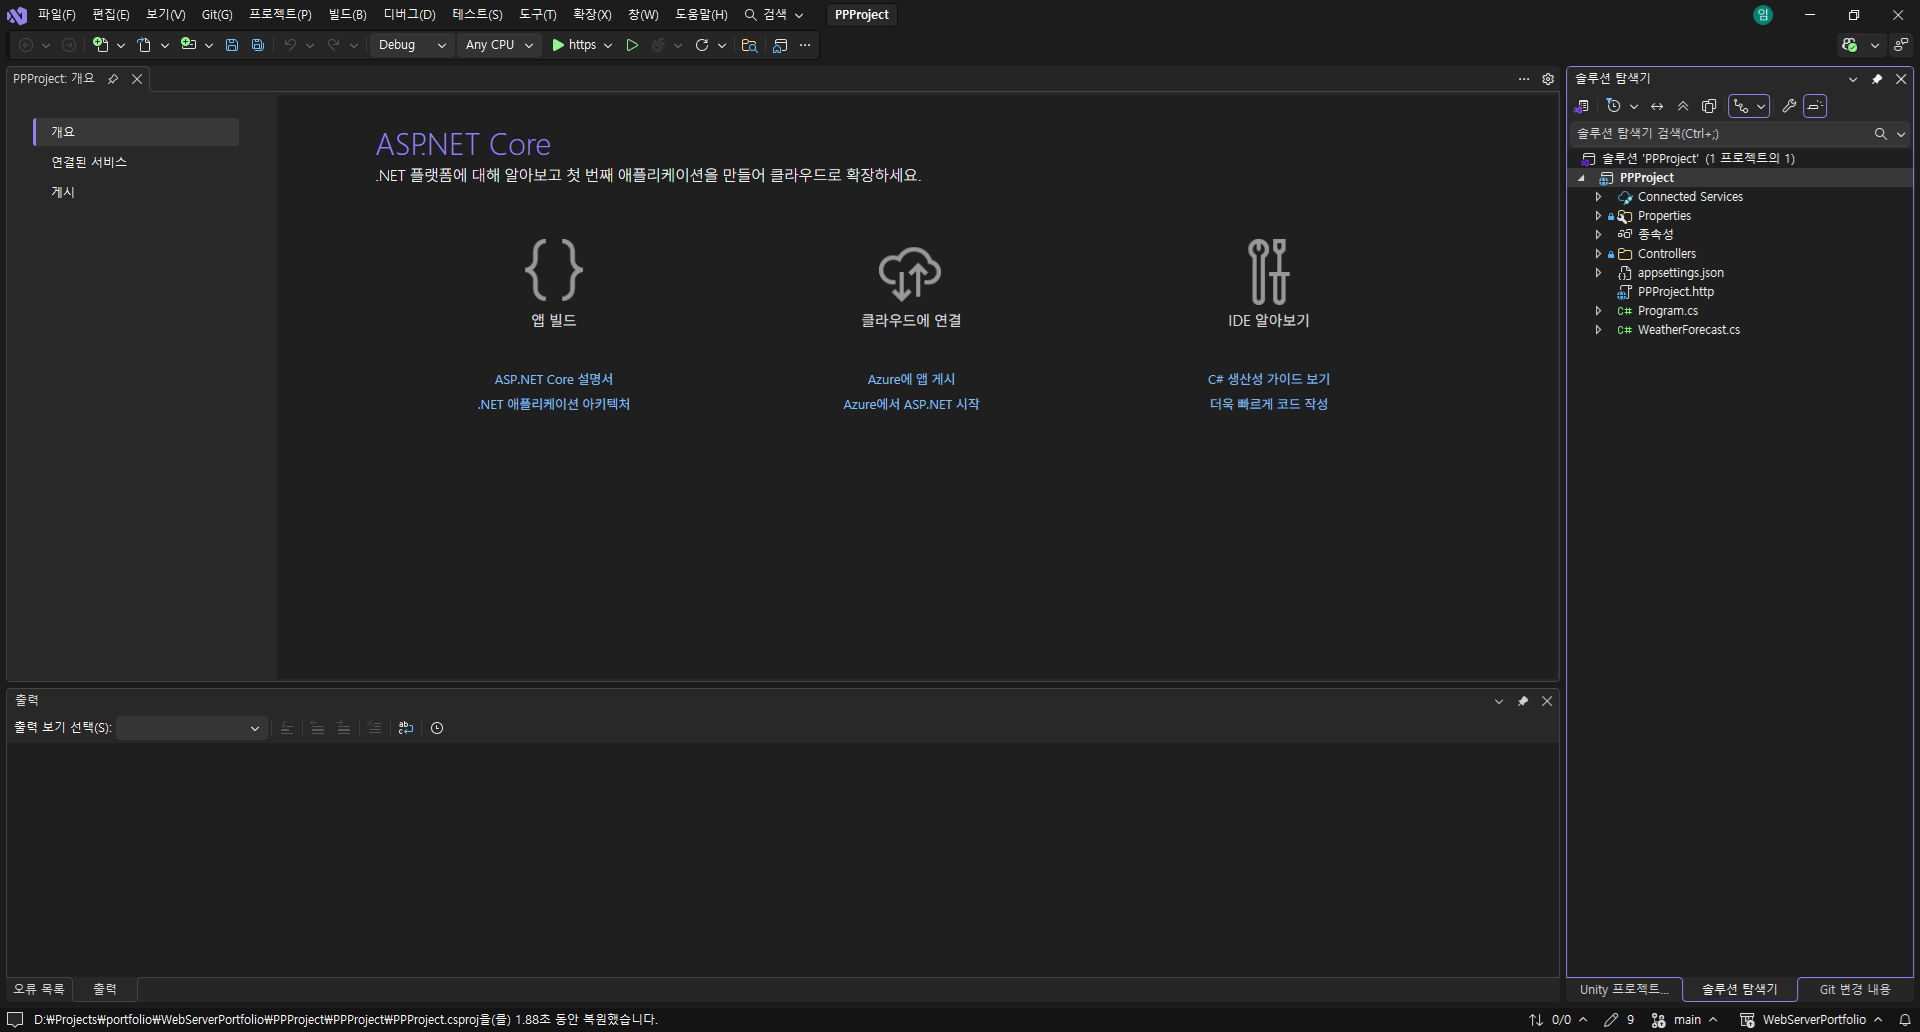The image size is (1920, 1032).
Task: Open the output view selection combo box
Action: click(190, 728)
